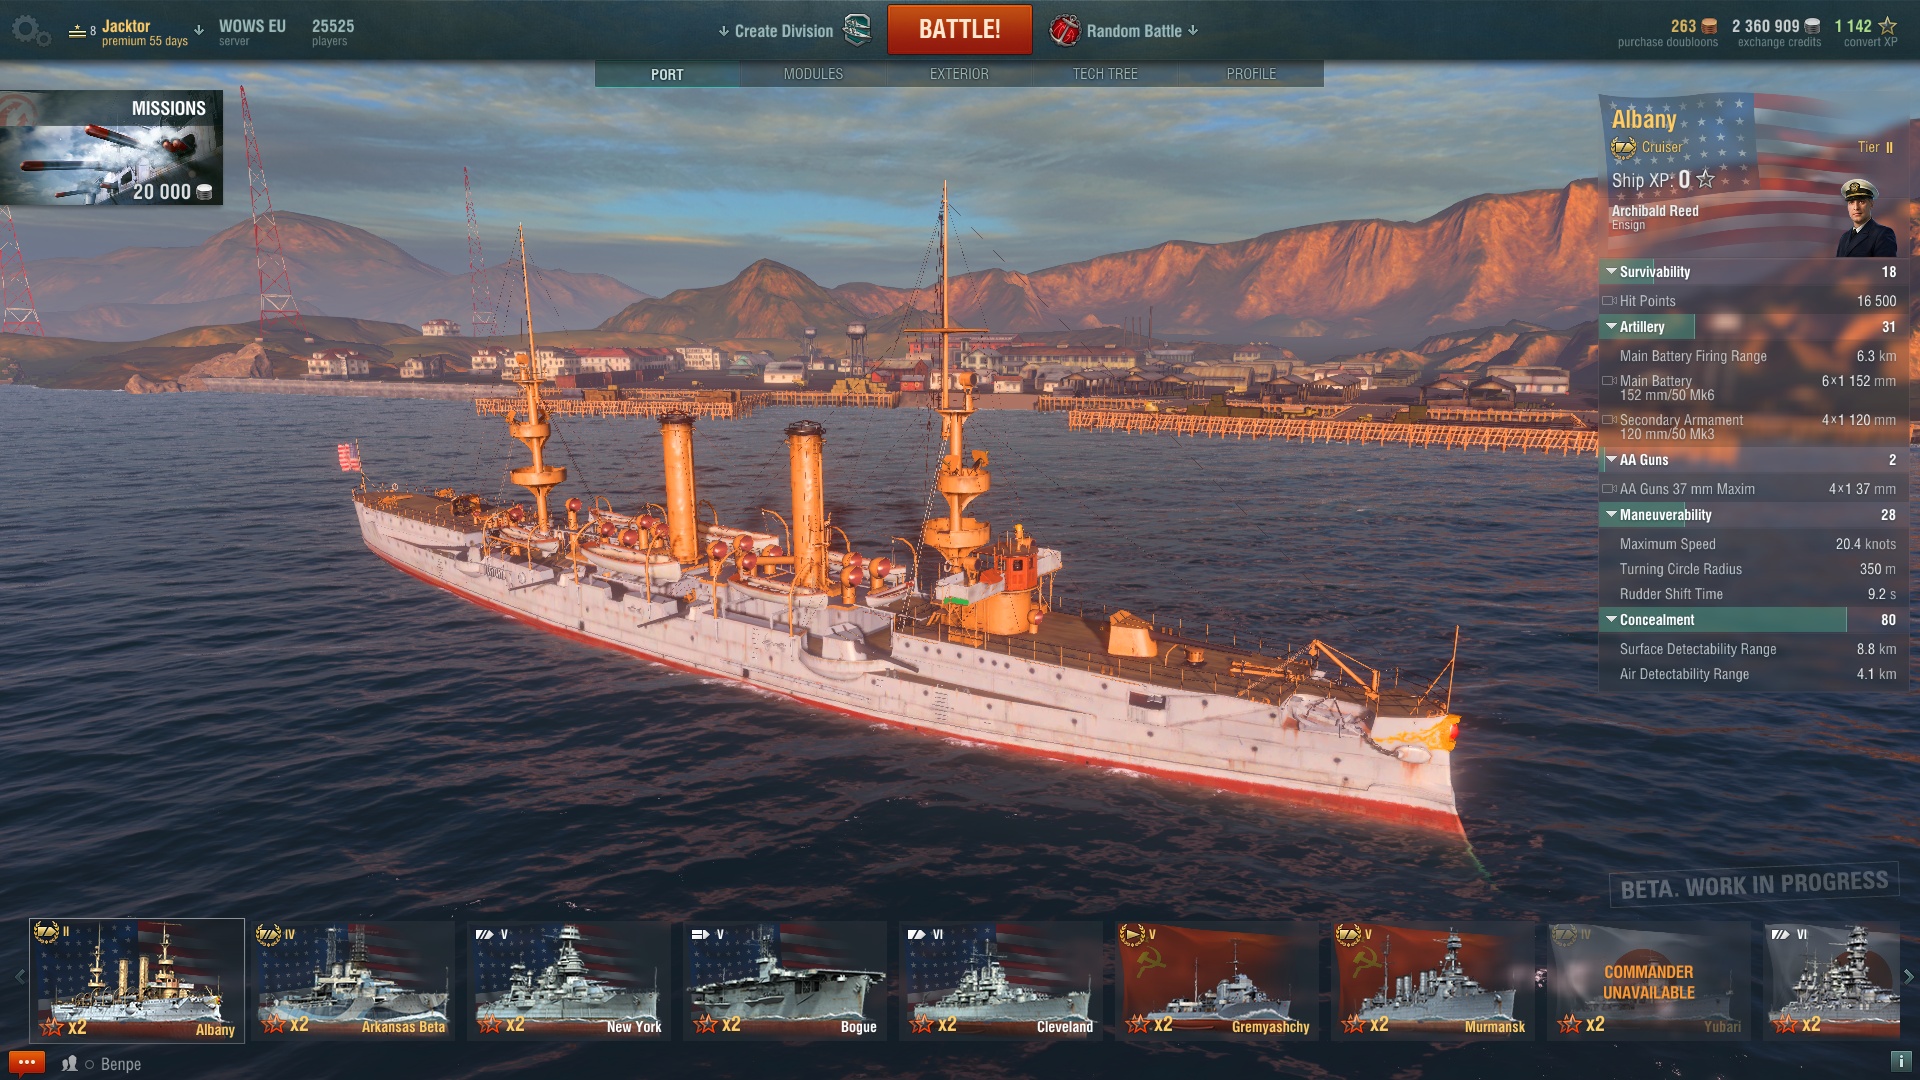The height and width of the screenshot is (1080, 1920).
Task: Open the chat speech bubble icon
Action: tap(26, 1063)
